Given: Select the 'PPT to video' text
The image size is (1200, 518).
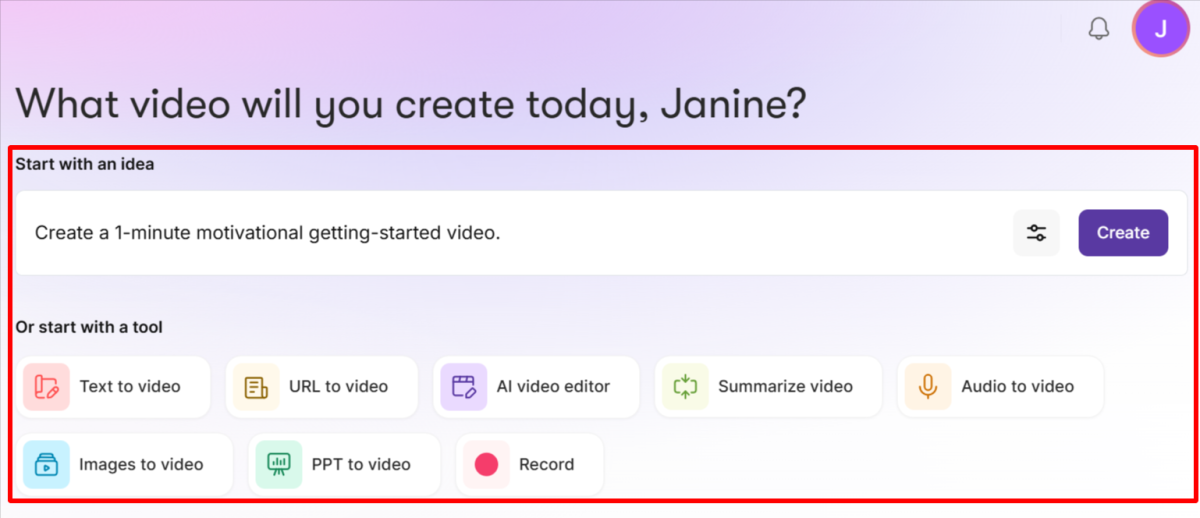Looking at the screenshot, I should [x=361, y=464].
